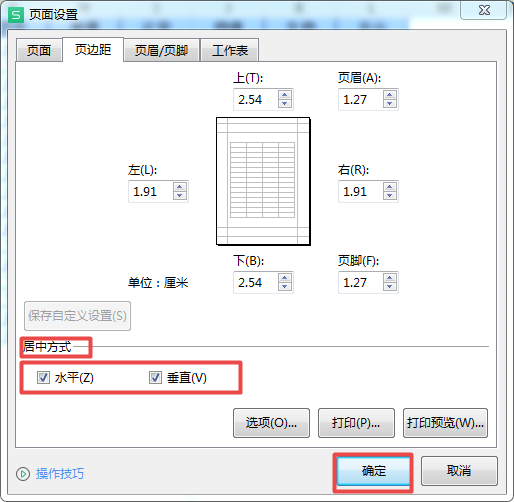Increase the header margin value

click(x=389, y=95)
